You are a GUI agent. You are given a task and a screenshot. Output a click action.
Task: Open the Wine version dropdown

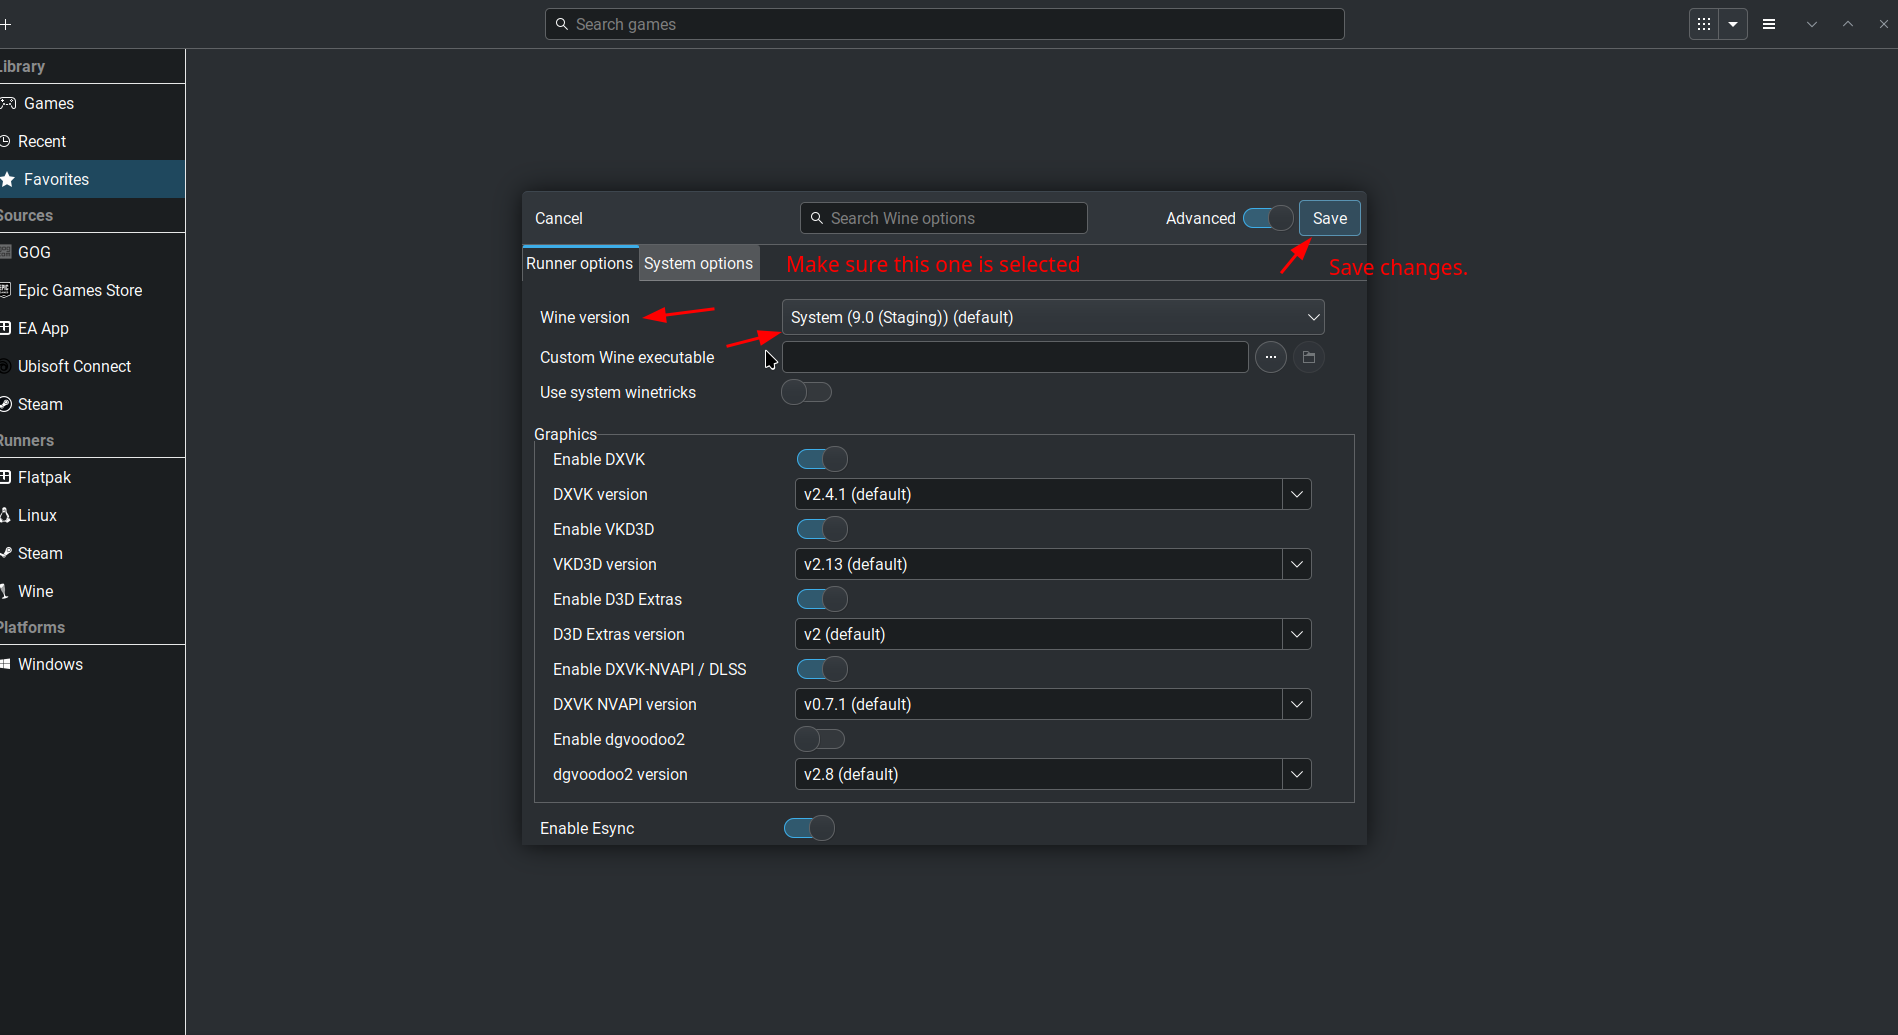click(1052, 317)
